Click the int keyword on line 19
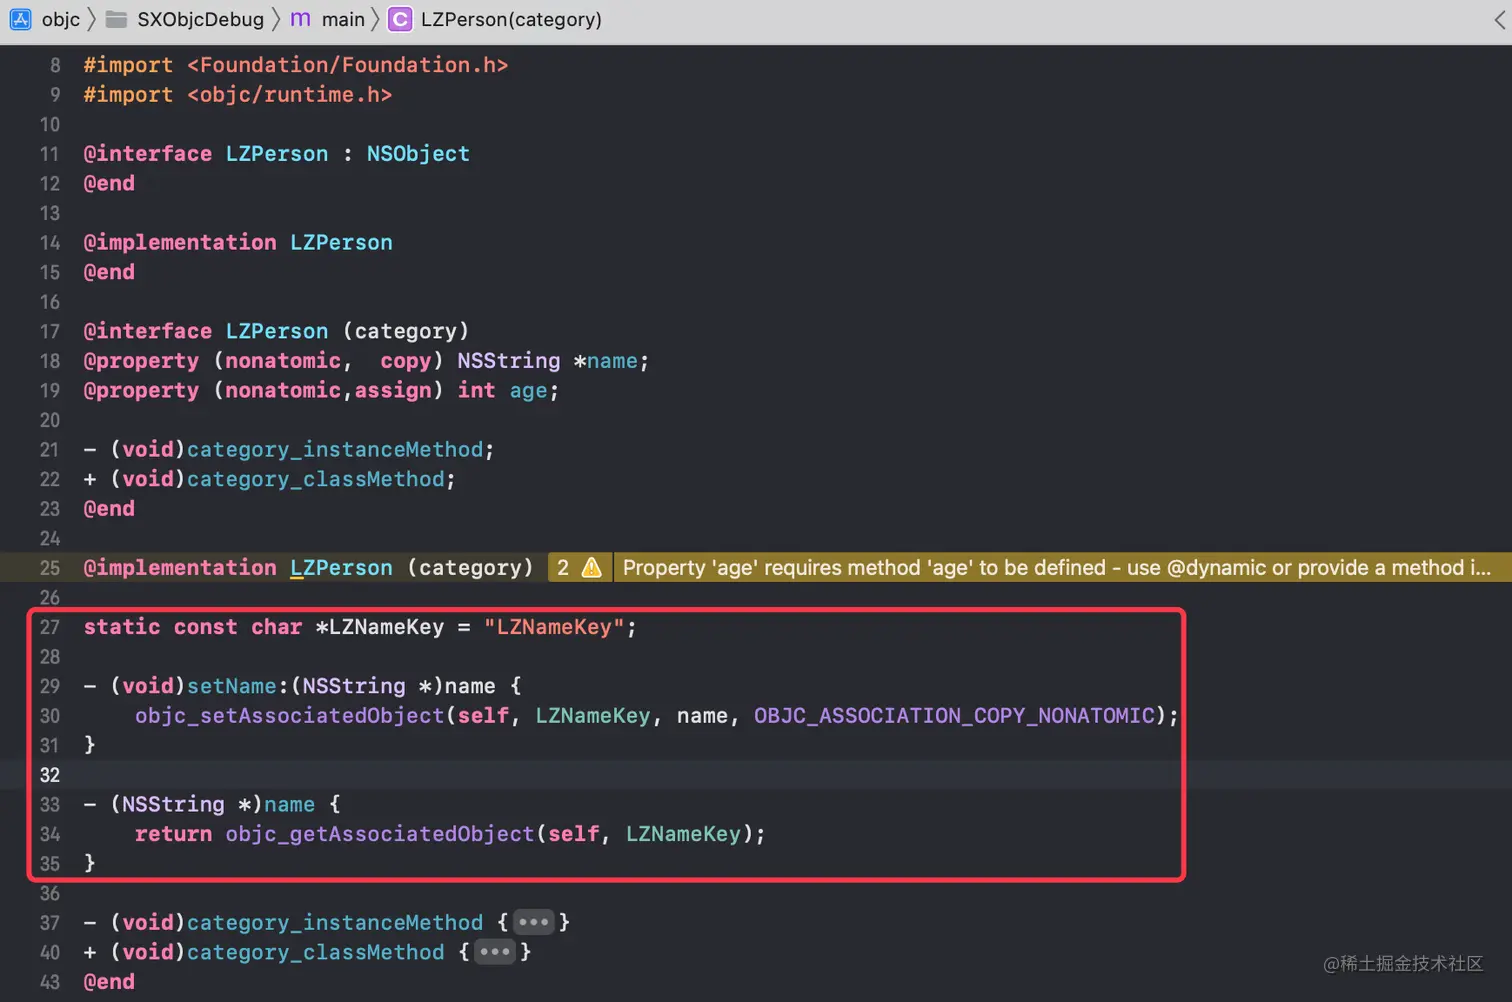This screenshot has height=1002, width=1512. tap(477, 391)
